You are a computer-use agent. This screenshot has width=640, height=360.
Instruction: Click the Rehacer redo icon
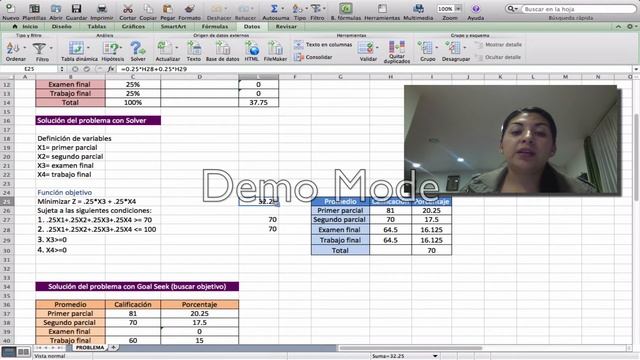(243, 9)
